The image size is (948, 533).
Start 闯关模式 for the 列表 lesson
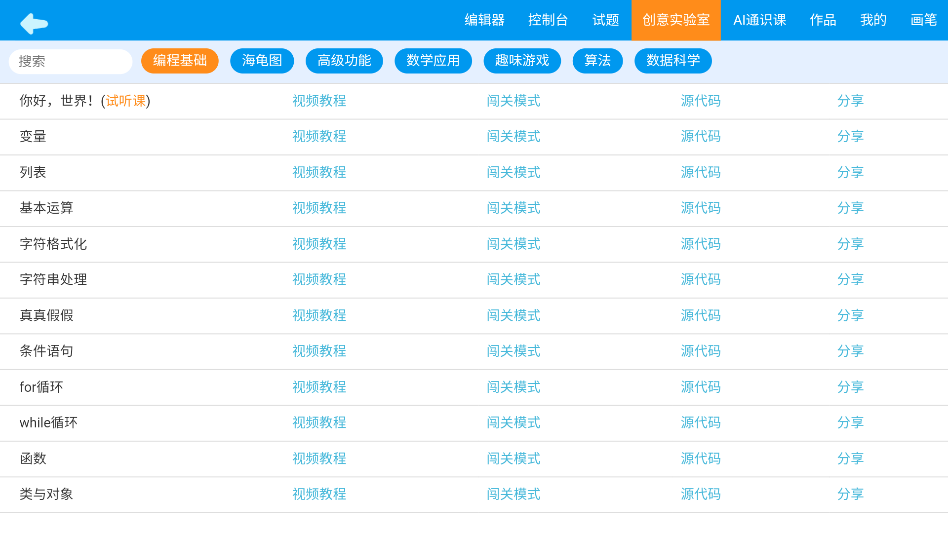pos(513,173)
